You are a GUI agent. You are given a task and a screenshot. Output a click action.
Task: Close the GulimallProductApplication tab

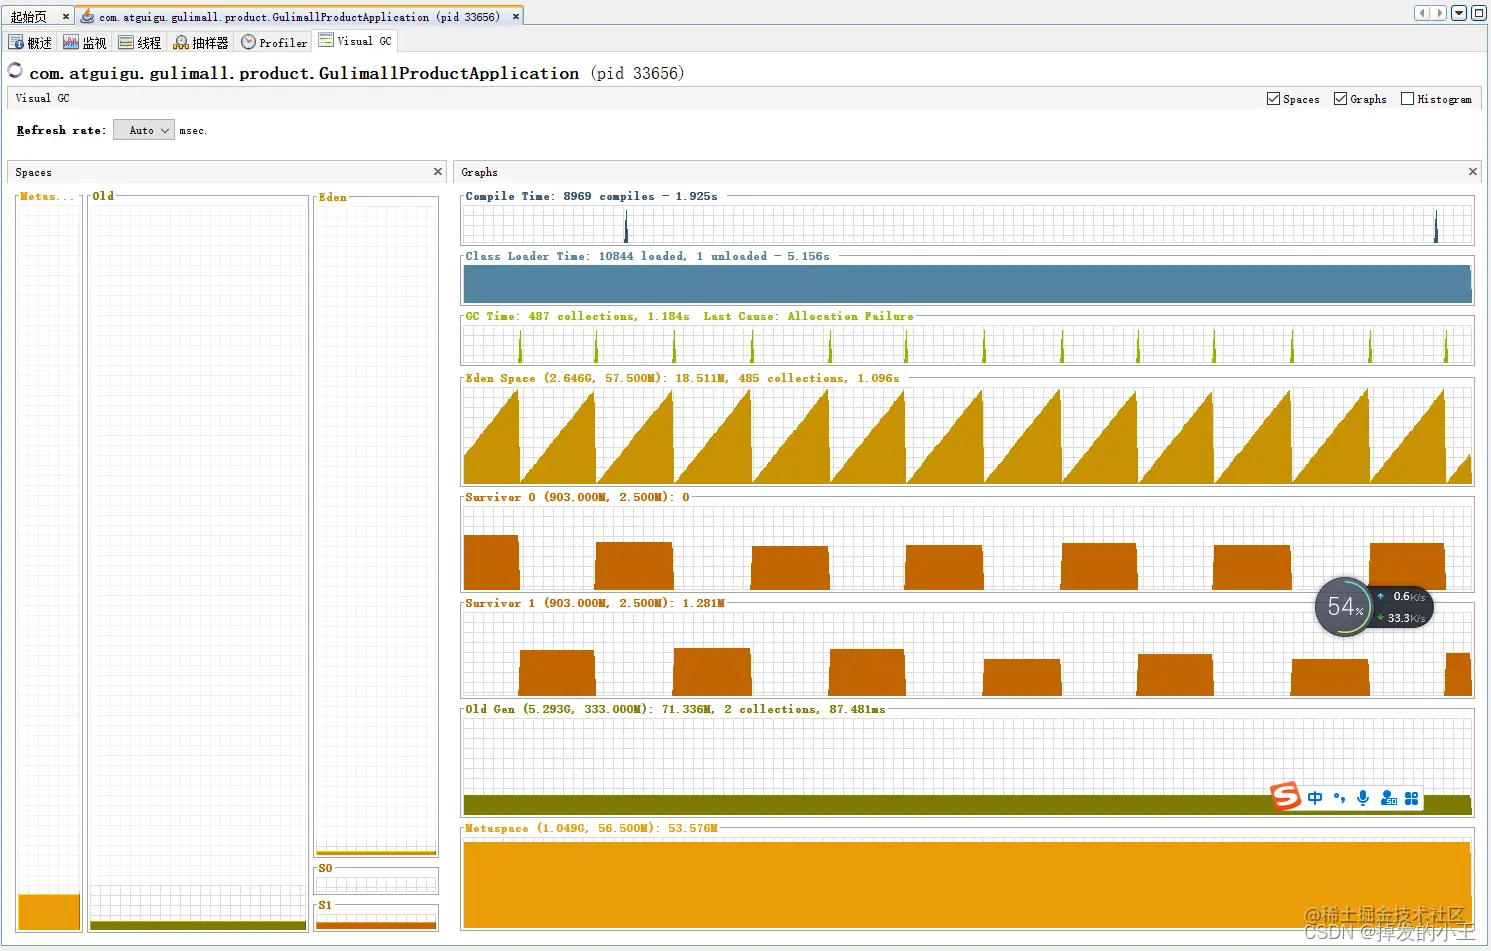click(x=516, y=16)
